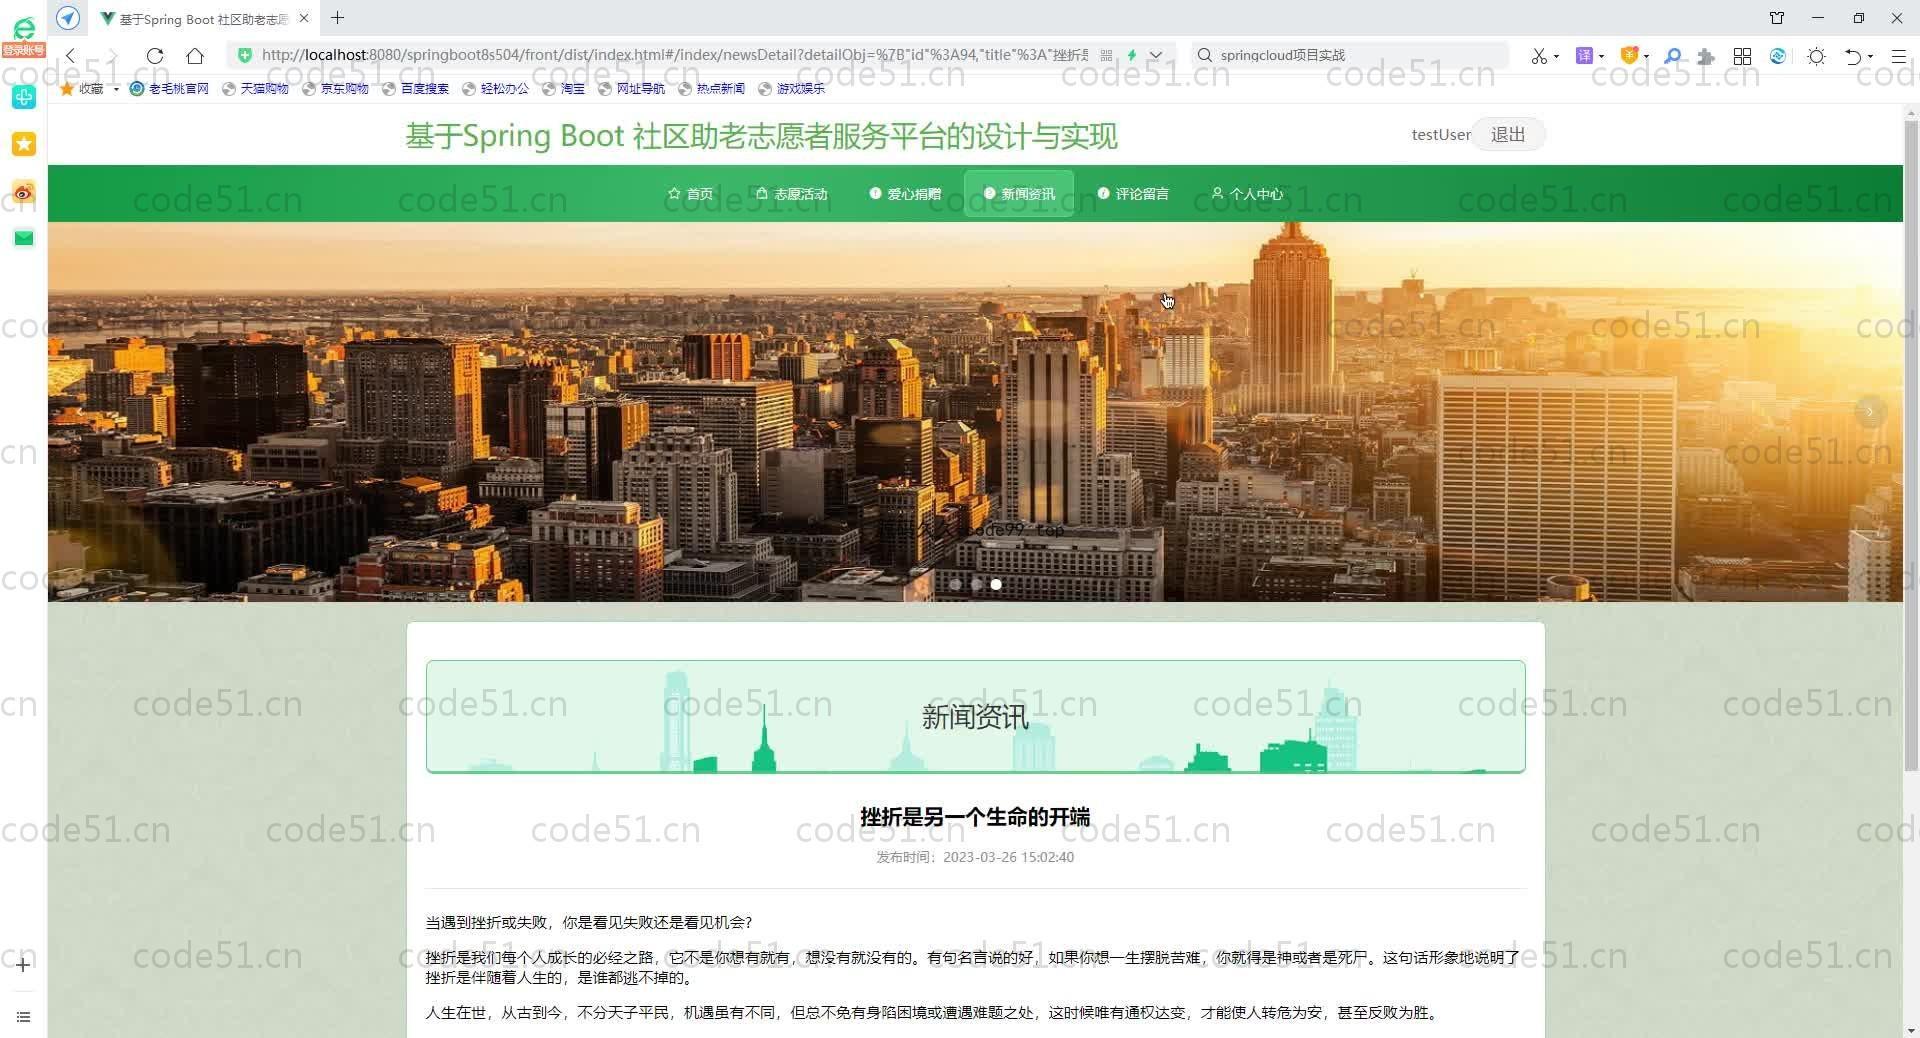Select the second carousel indicator dot
The height and width of the screenshot is (1038, 1920).
976,584
